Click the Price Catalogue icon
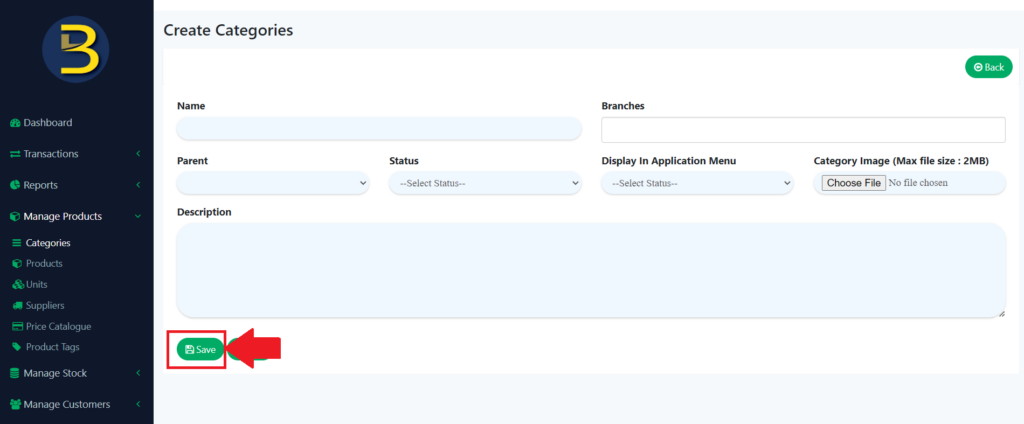Image resolution: width=1024 pixels, height=424 pixels. (x=16, y=327)
